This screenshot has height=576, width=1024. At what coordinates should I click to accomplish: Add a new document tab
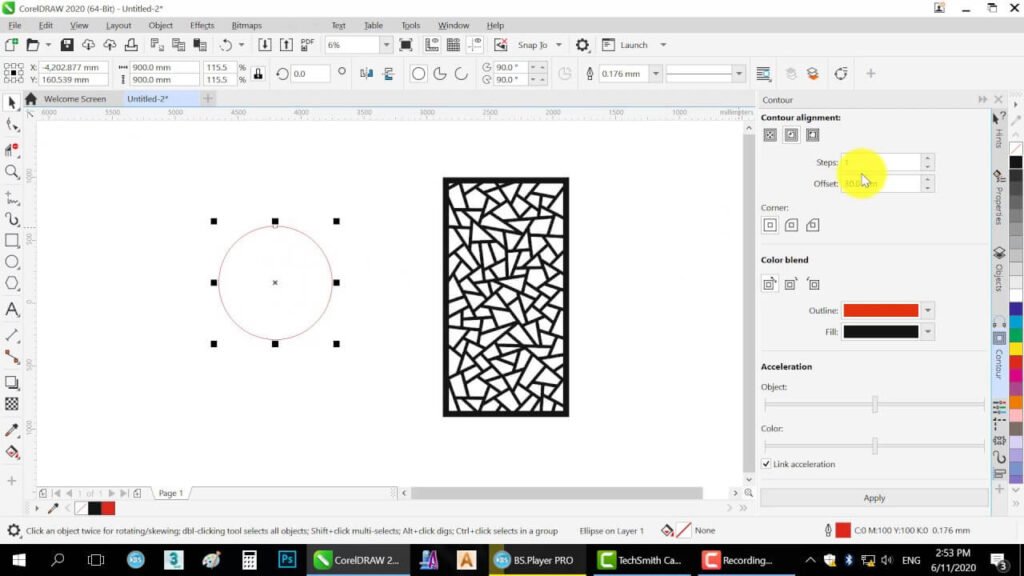208,99
